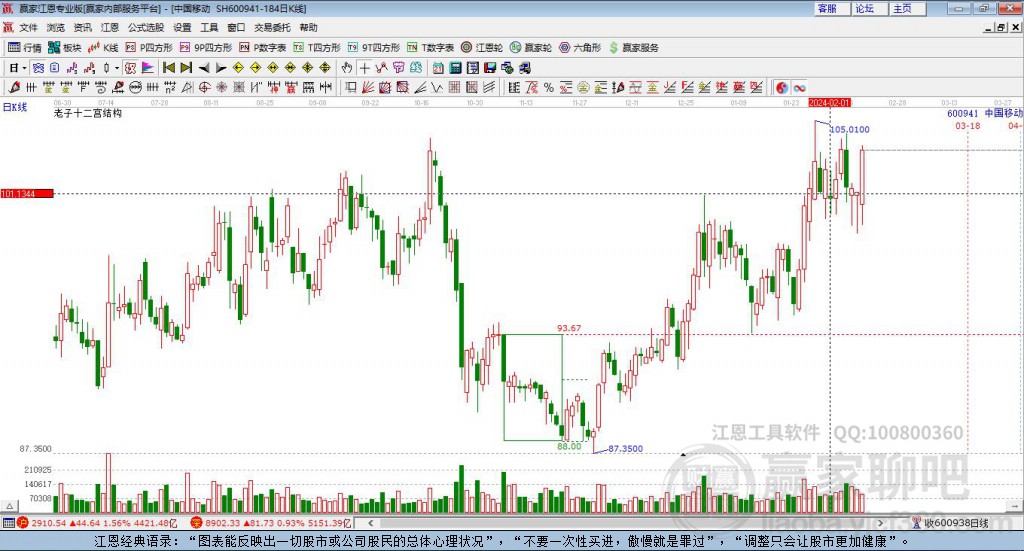This screenshot has height=551, width=1024.
Task: Open the 日 period dropdown
Action: [18, 68]
